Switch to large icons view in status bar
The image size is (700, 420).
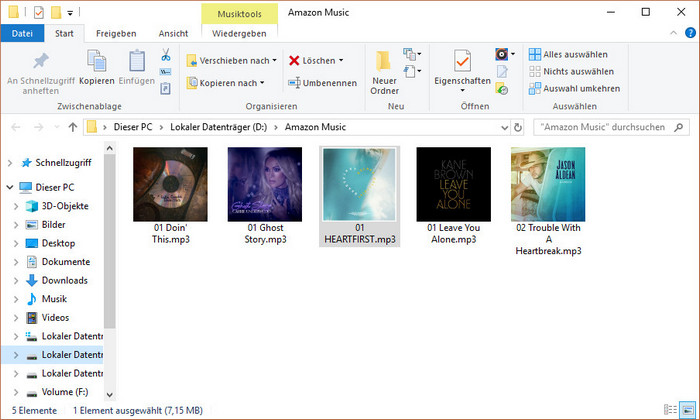(x=687, y=409)
